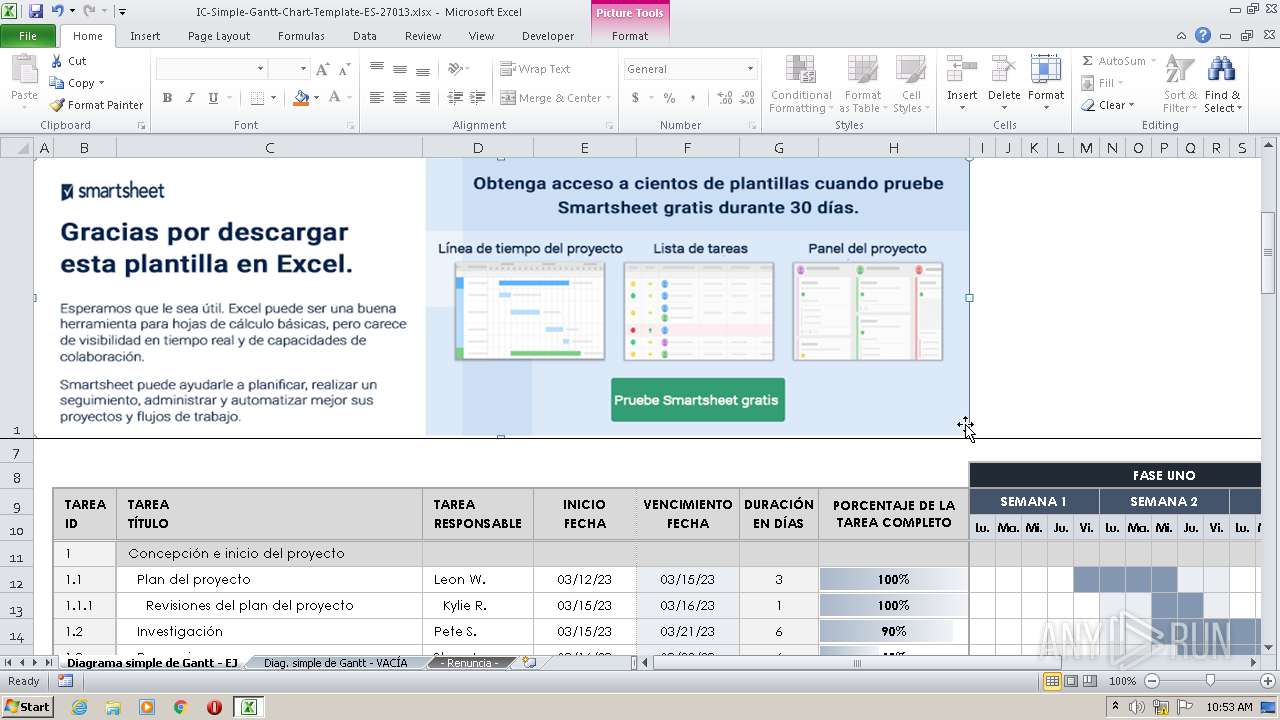
Task: Open Internet Explorer from taskbar
Action: (x=80, y=707)
